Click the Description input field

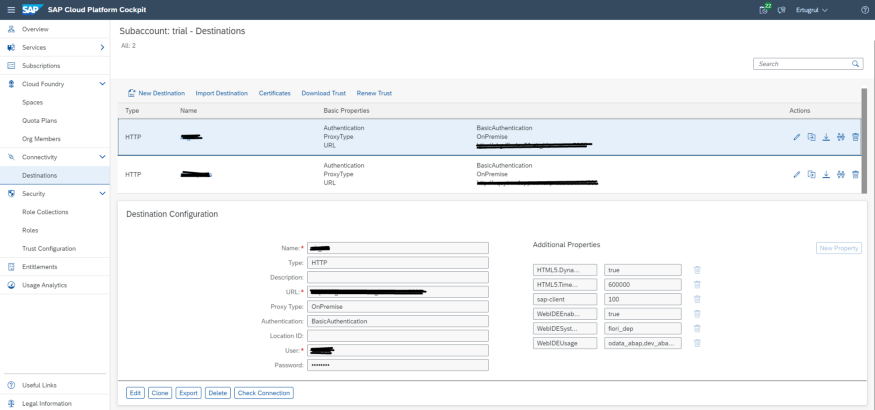[398, 277]
